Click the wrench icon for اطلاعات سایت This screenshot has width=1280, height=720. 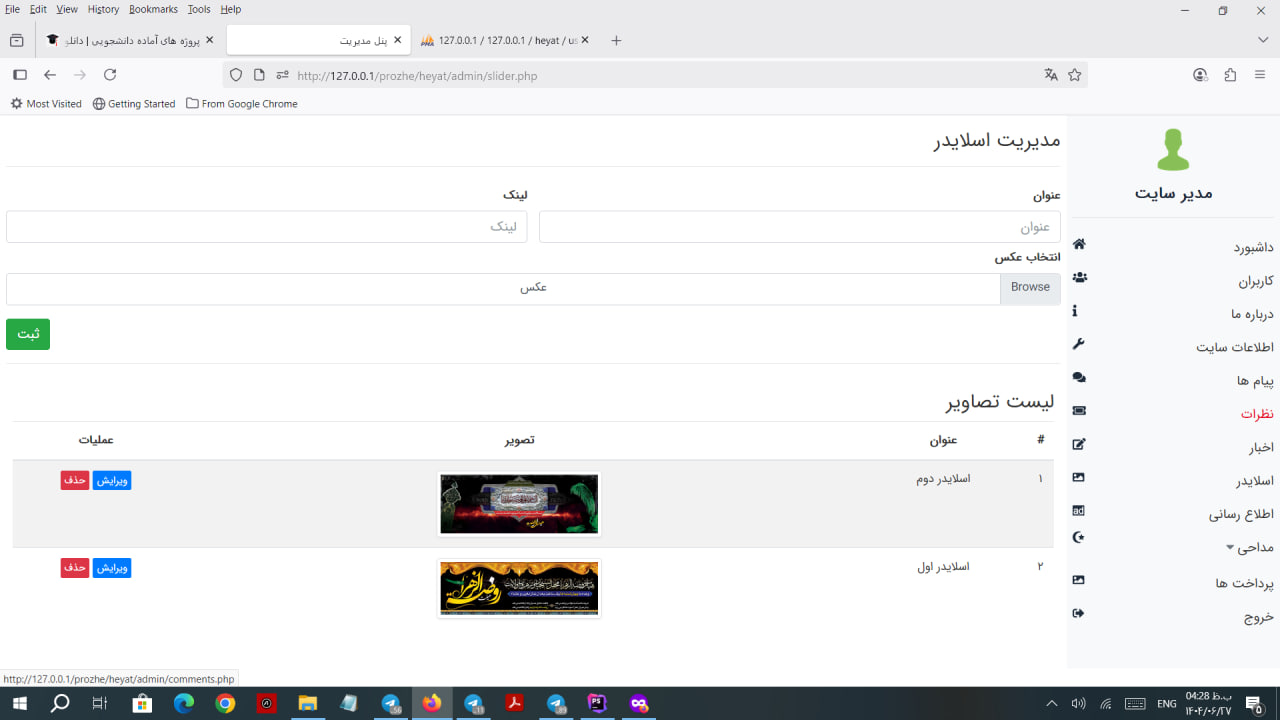[1079, 344]
